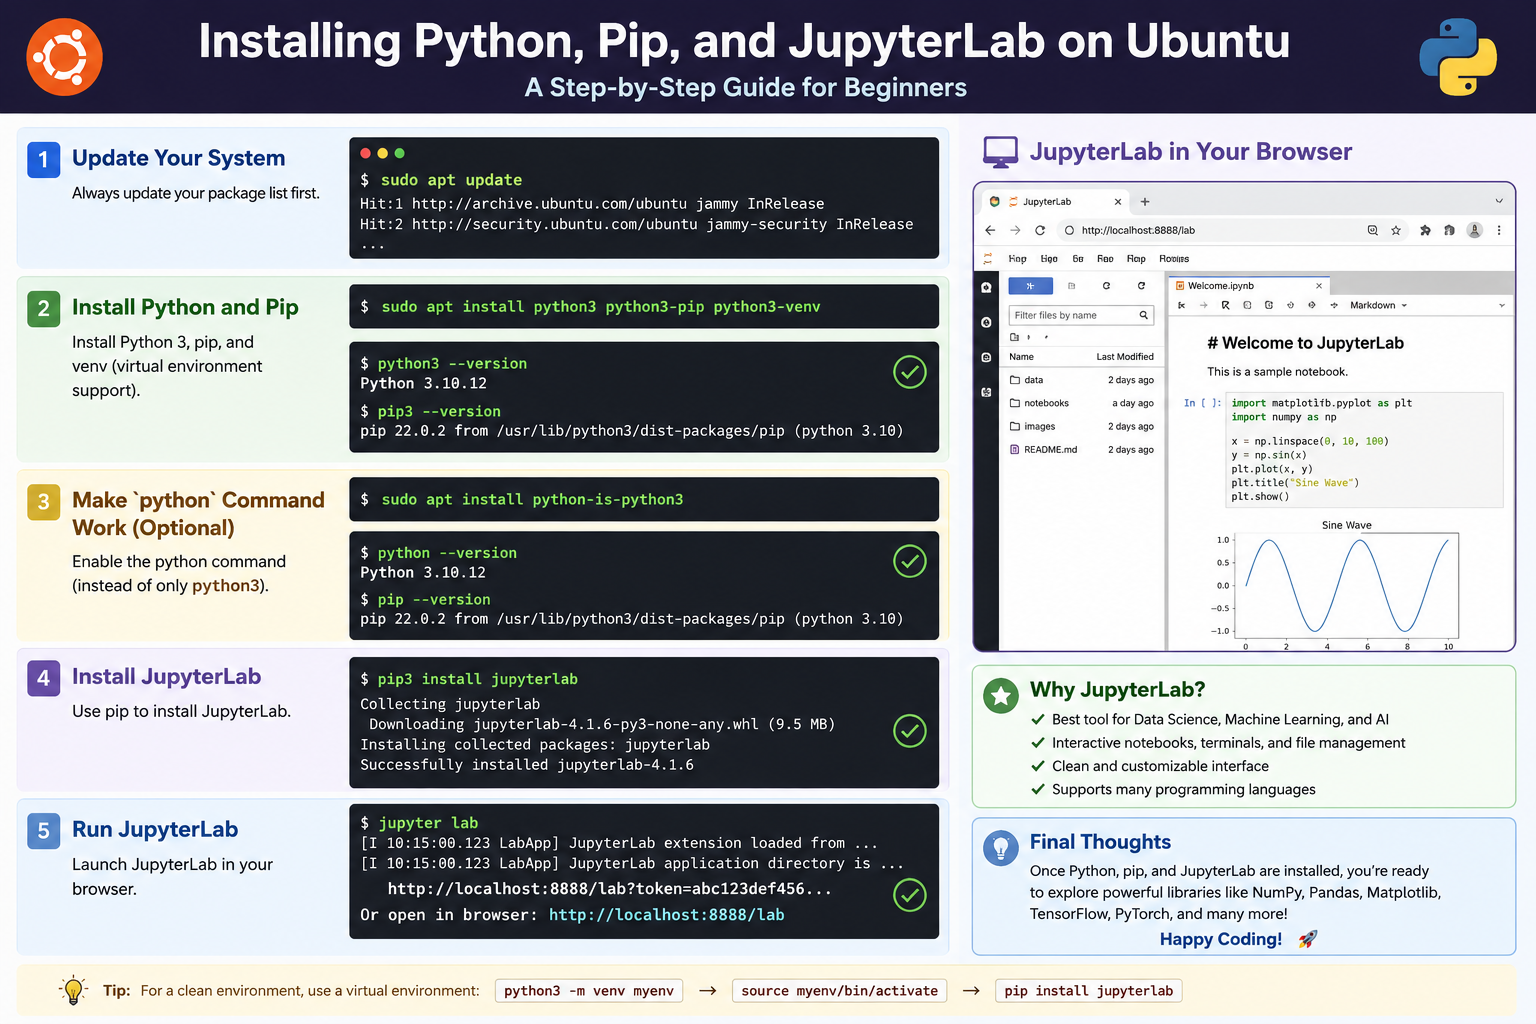This screenshot has height=1024, width=1536.
Task: Select the top JupyterLab left sidebar icon
Action: click(987, 287)
